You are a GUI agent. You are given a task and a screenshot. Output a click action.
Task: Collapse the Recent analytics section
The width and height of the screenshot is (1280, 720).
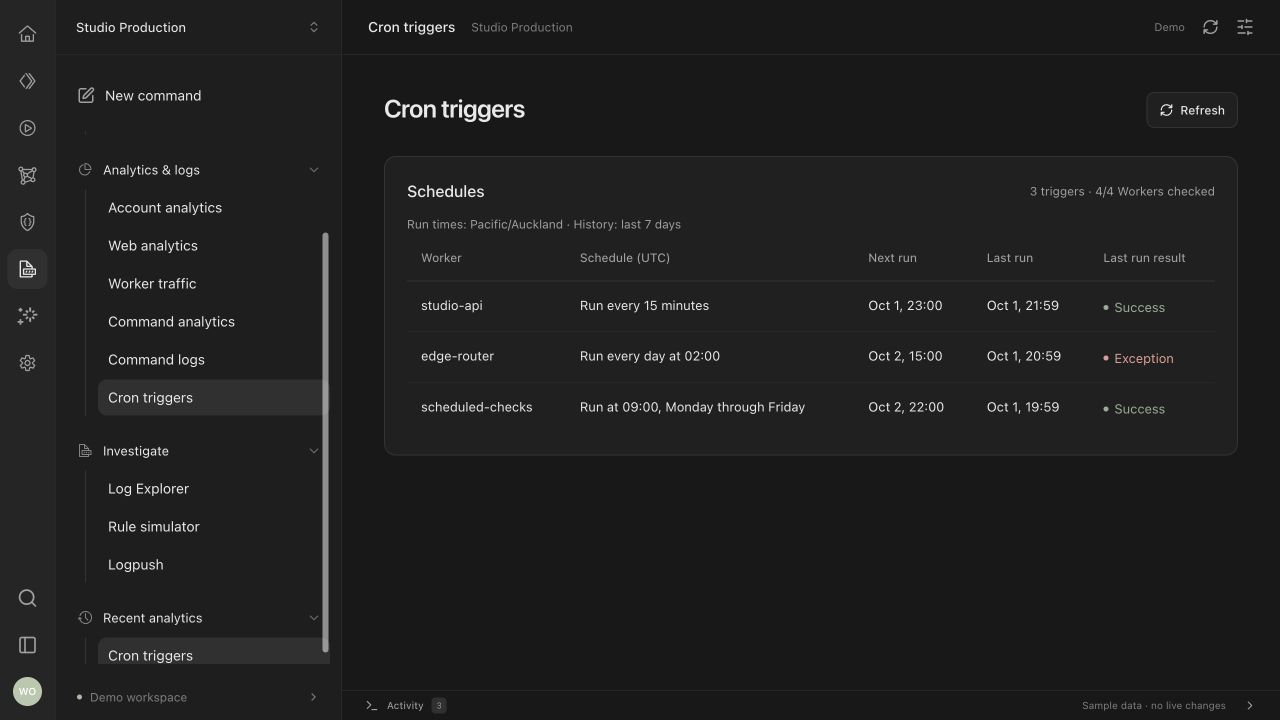point(314,618)
